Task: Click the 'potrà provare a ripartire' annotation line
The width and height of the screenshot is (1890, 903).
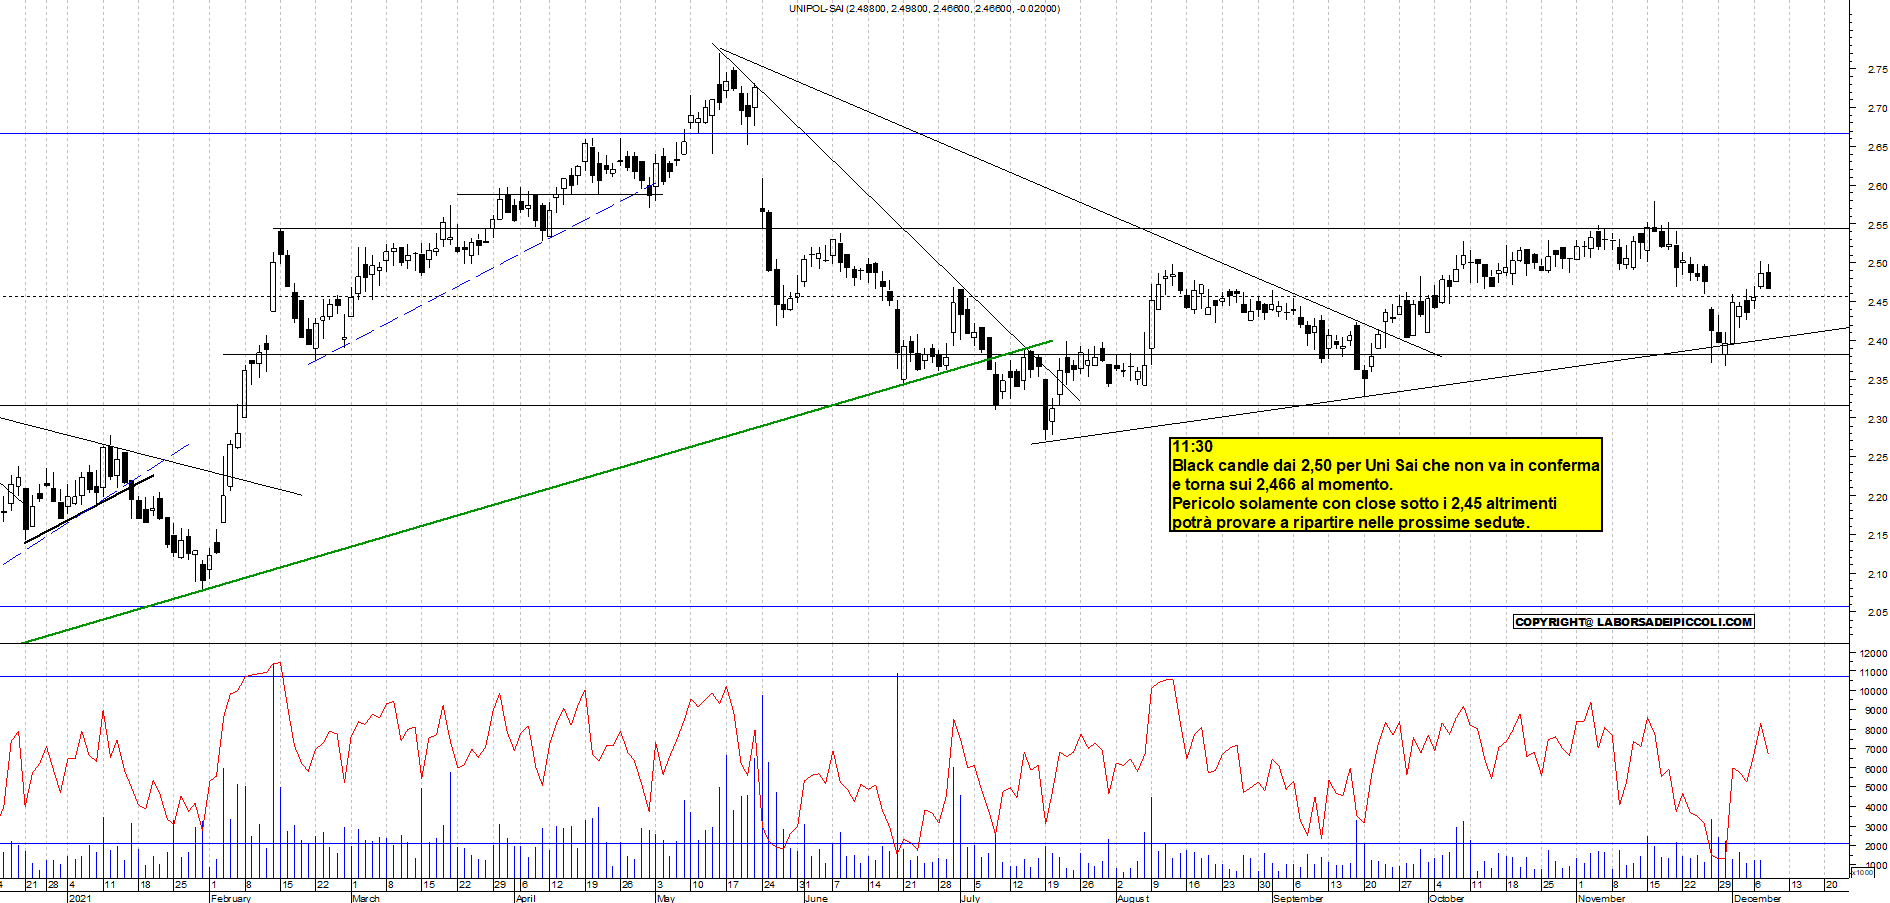Action: click(1350, 522)
